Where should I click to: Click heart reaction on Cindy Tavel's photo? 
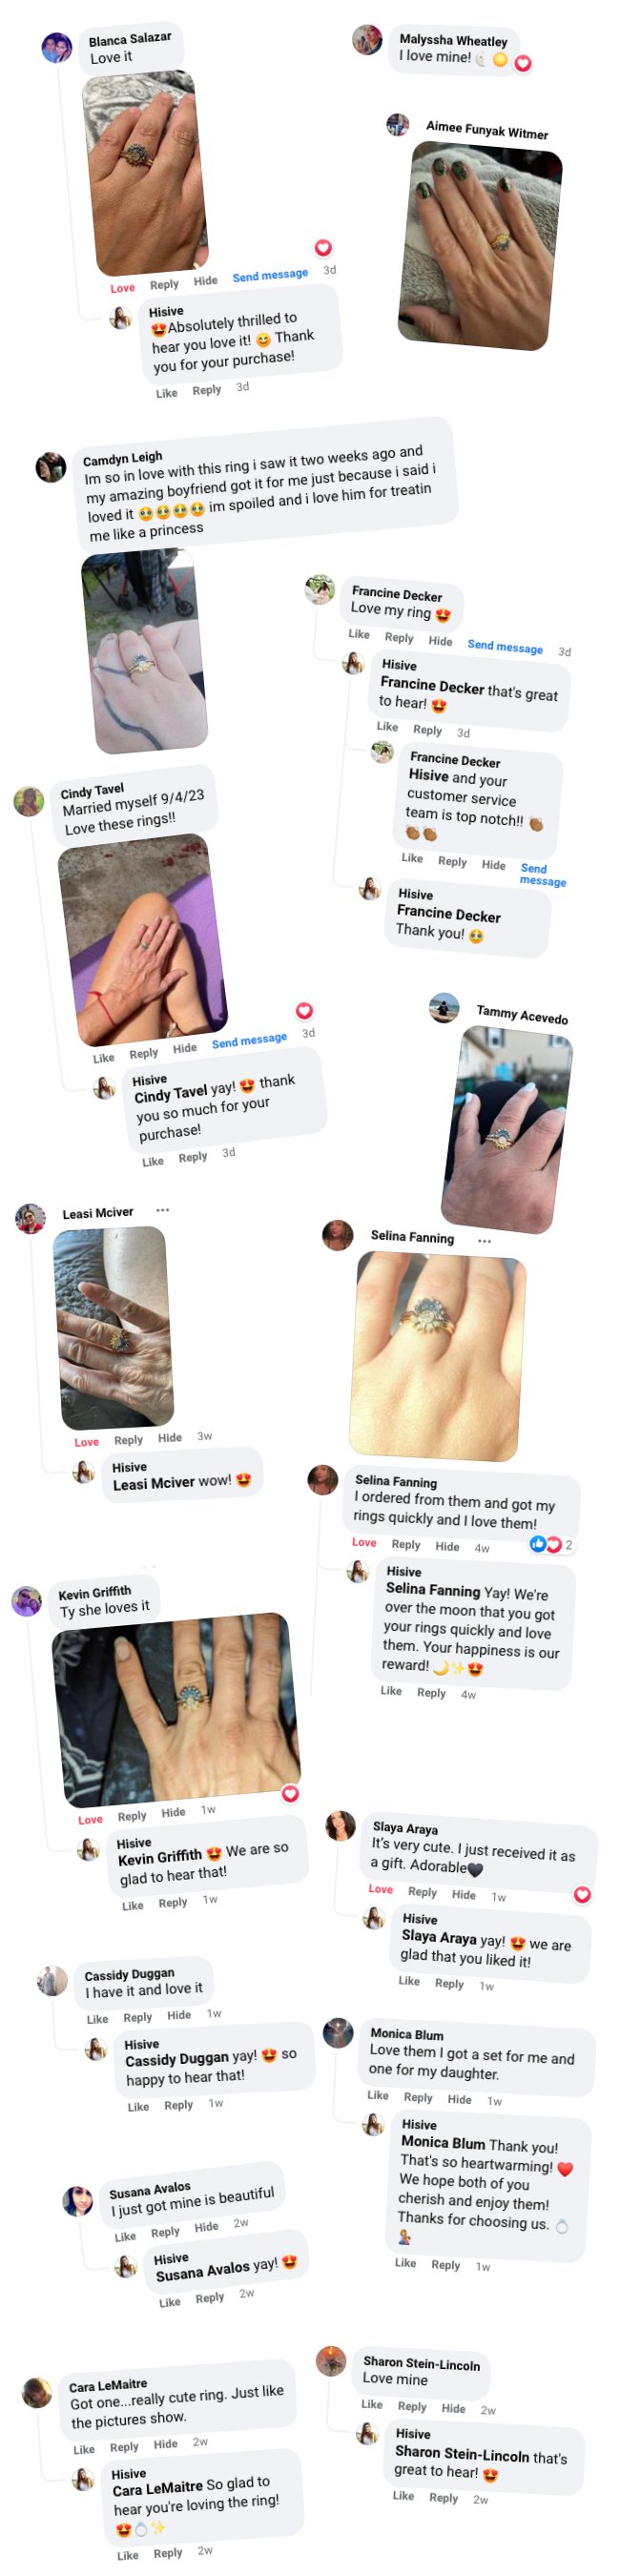[304, 1010]
